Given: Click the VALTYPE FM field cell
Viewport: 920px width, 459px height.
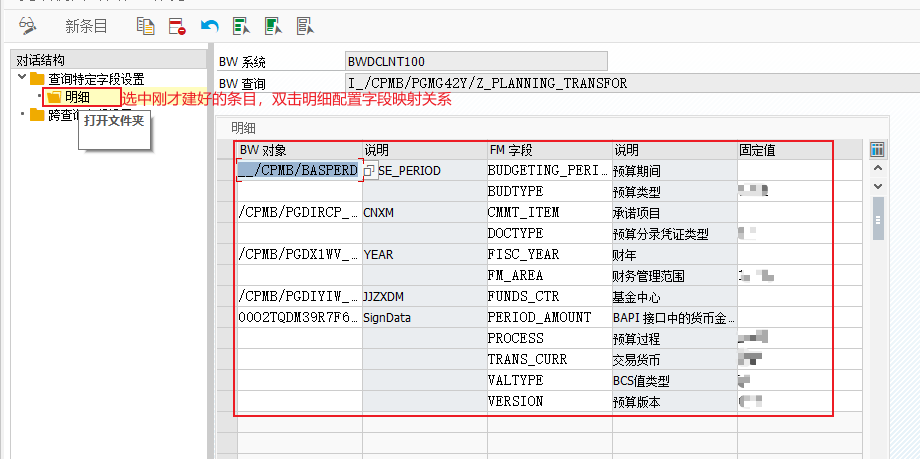Looking at the screenshot, I should 550,381.
